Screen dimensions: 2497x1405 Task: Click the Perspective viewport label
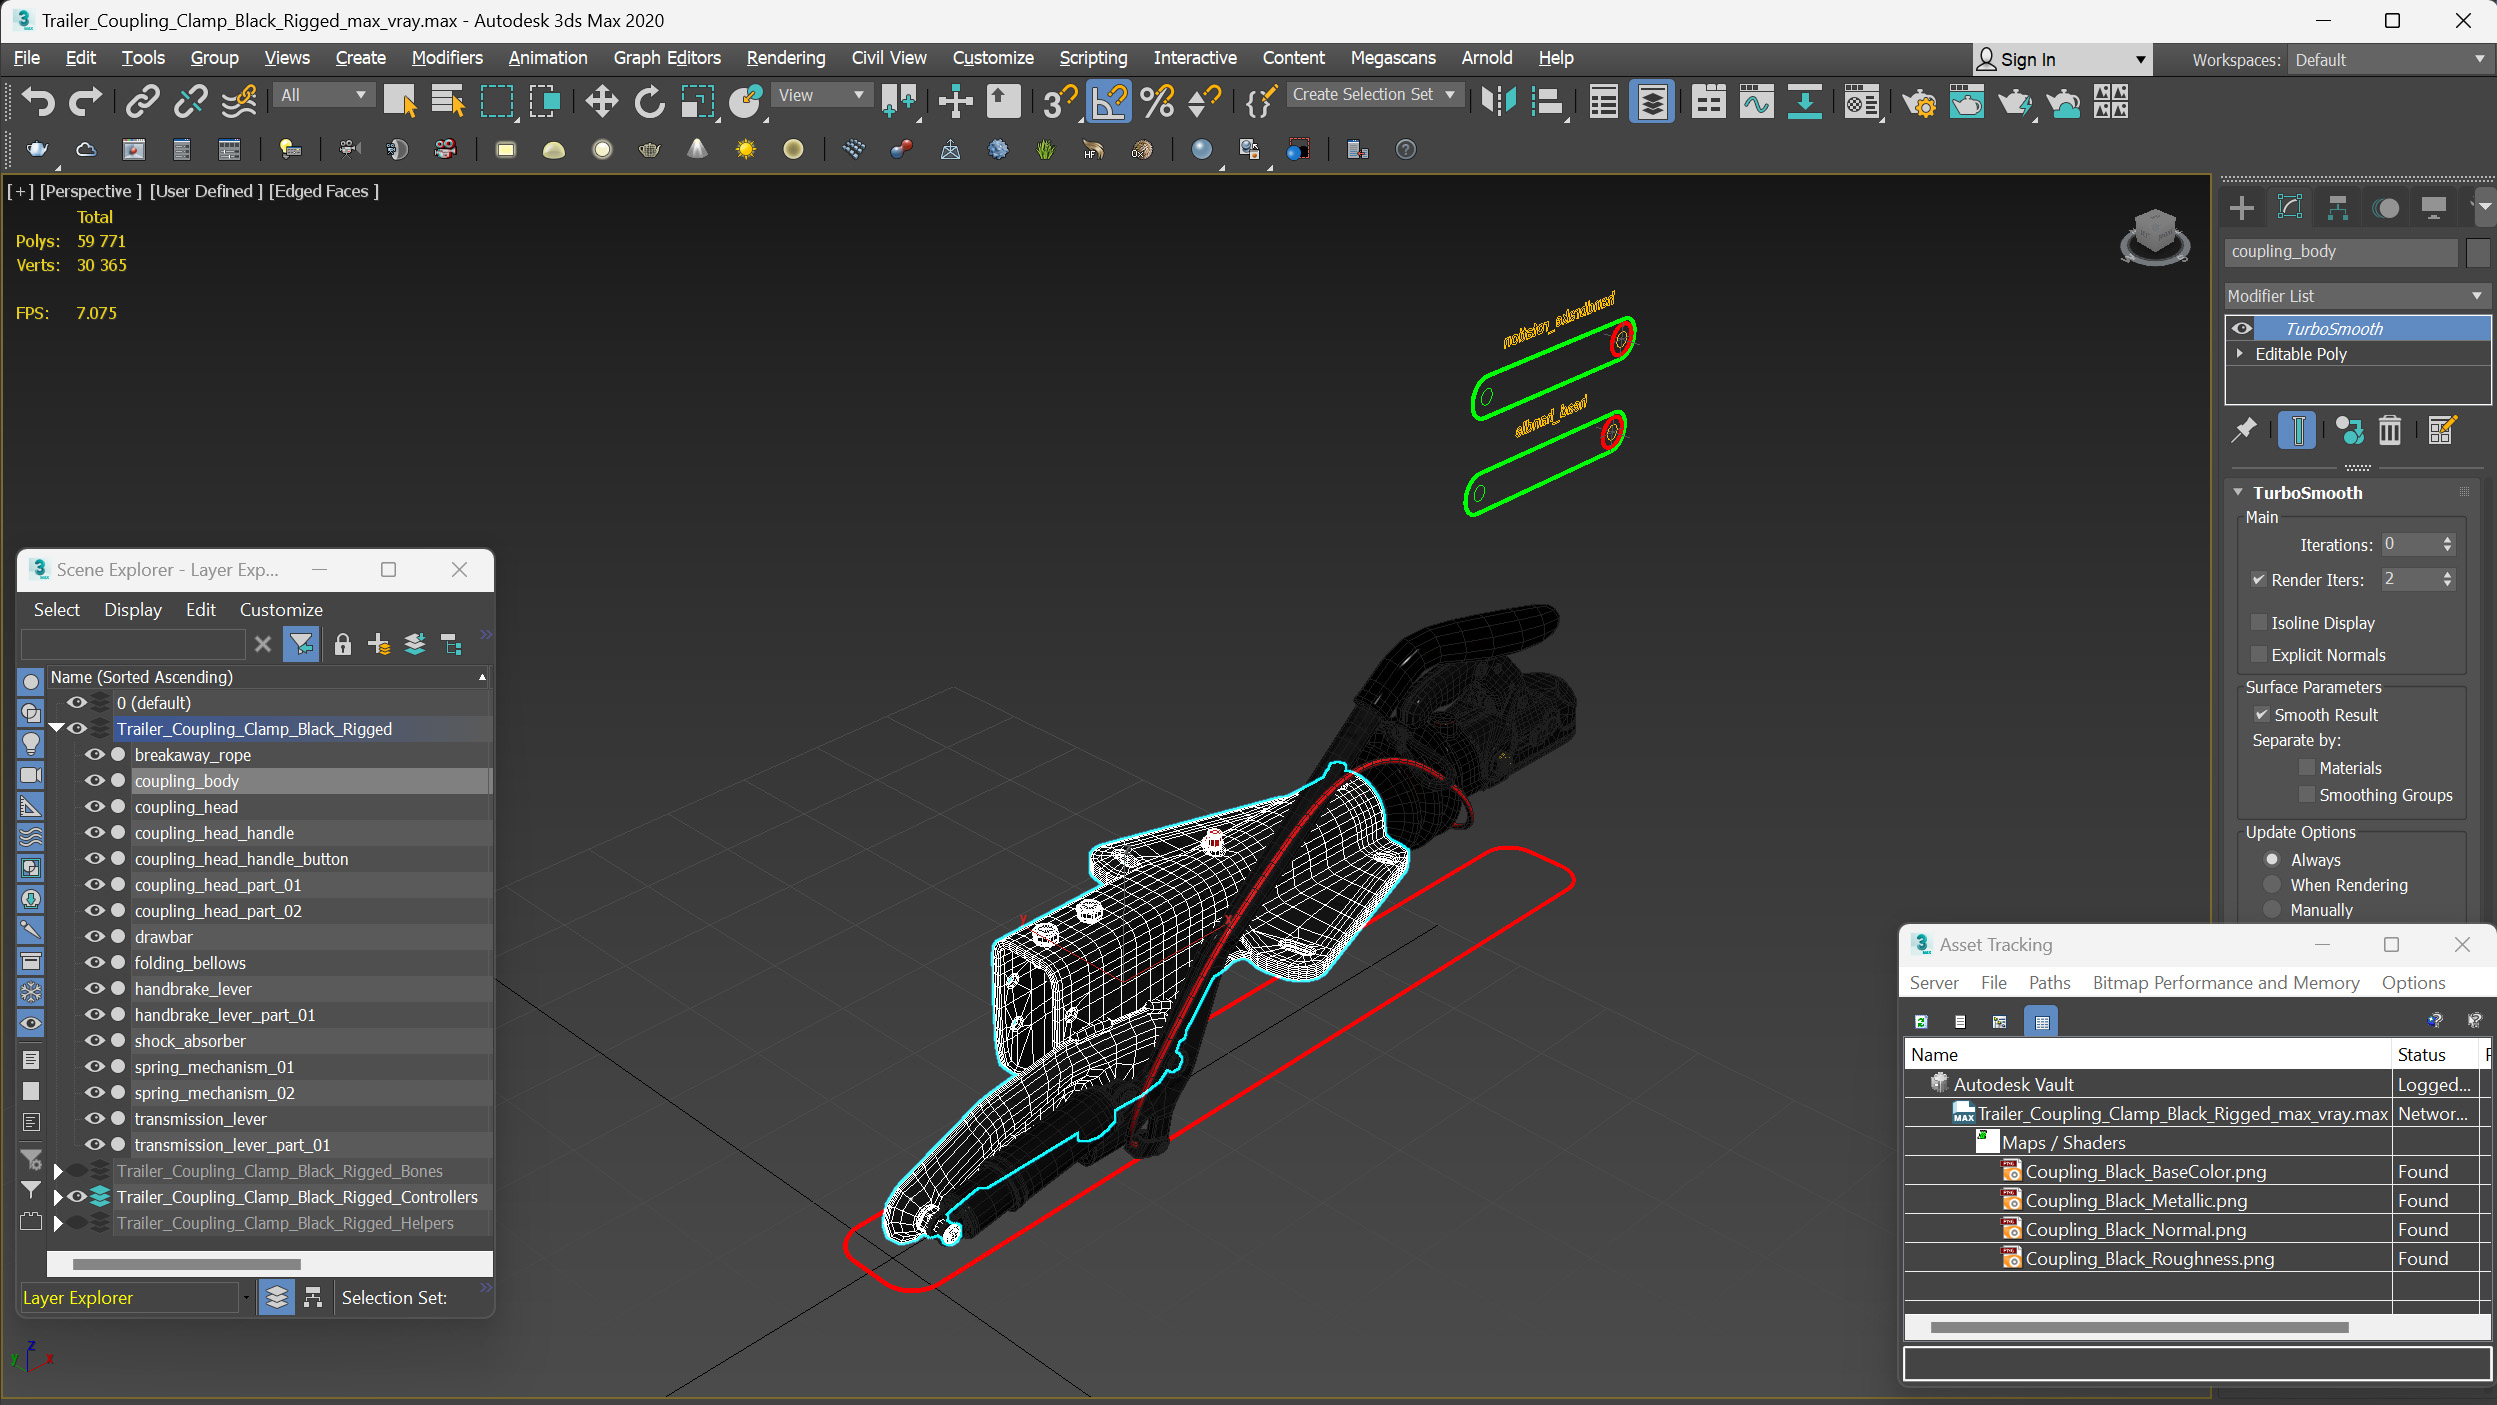click(x=90, y=191)
